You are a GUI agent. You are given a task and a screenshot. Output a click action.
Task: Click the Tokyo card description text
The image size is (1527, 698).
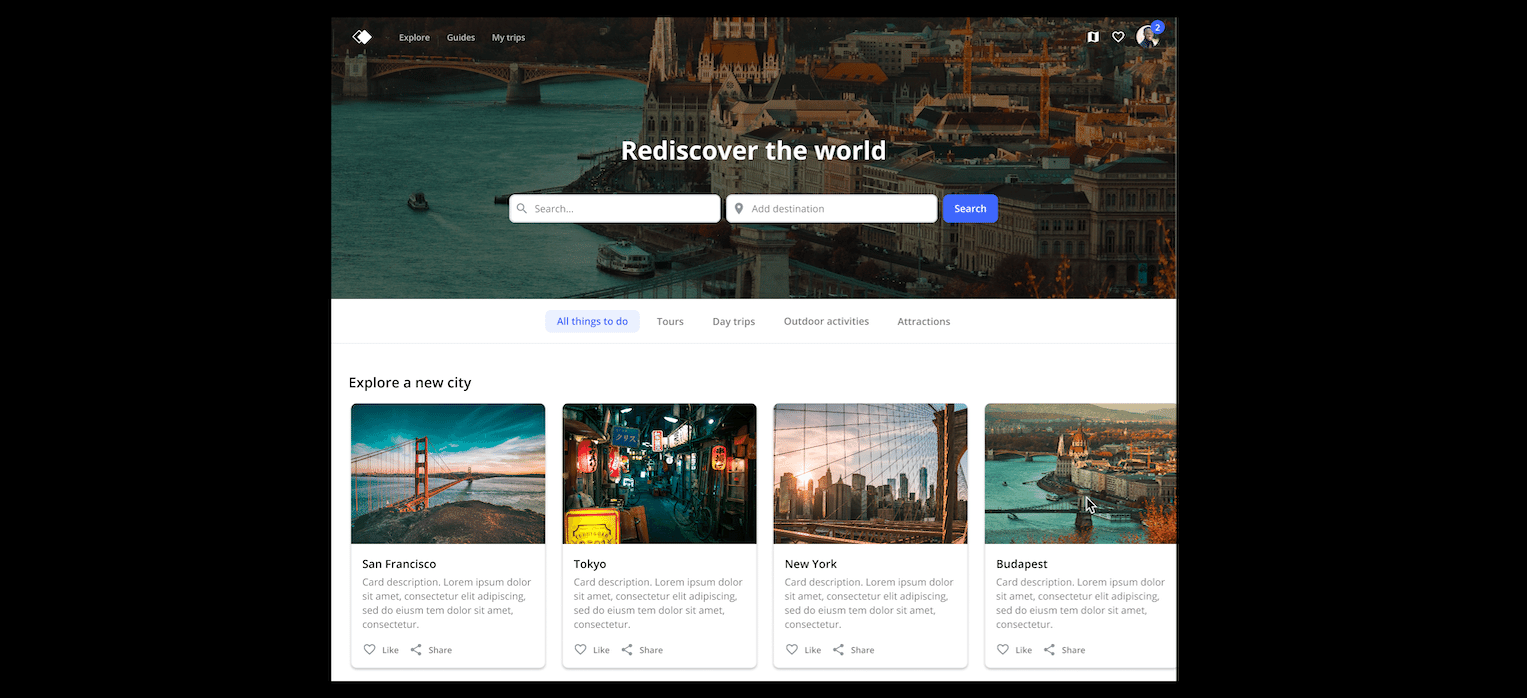658,603
